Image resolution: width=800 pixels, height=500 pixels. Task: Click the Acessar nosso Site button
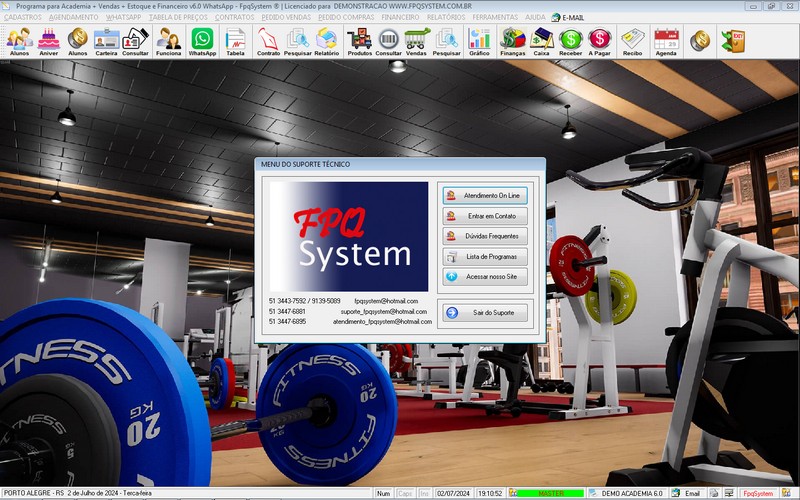click(485, 277)
